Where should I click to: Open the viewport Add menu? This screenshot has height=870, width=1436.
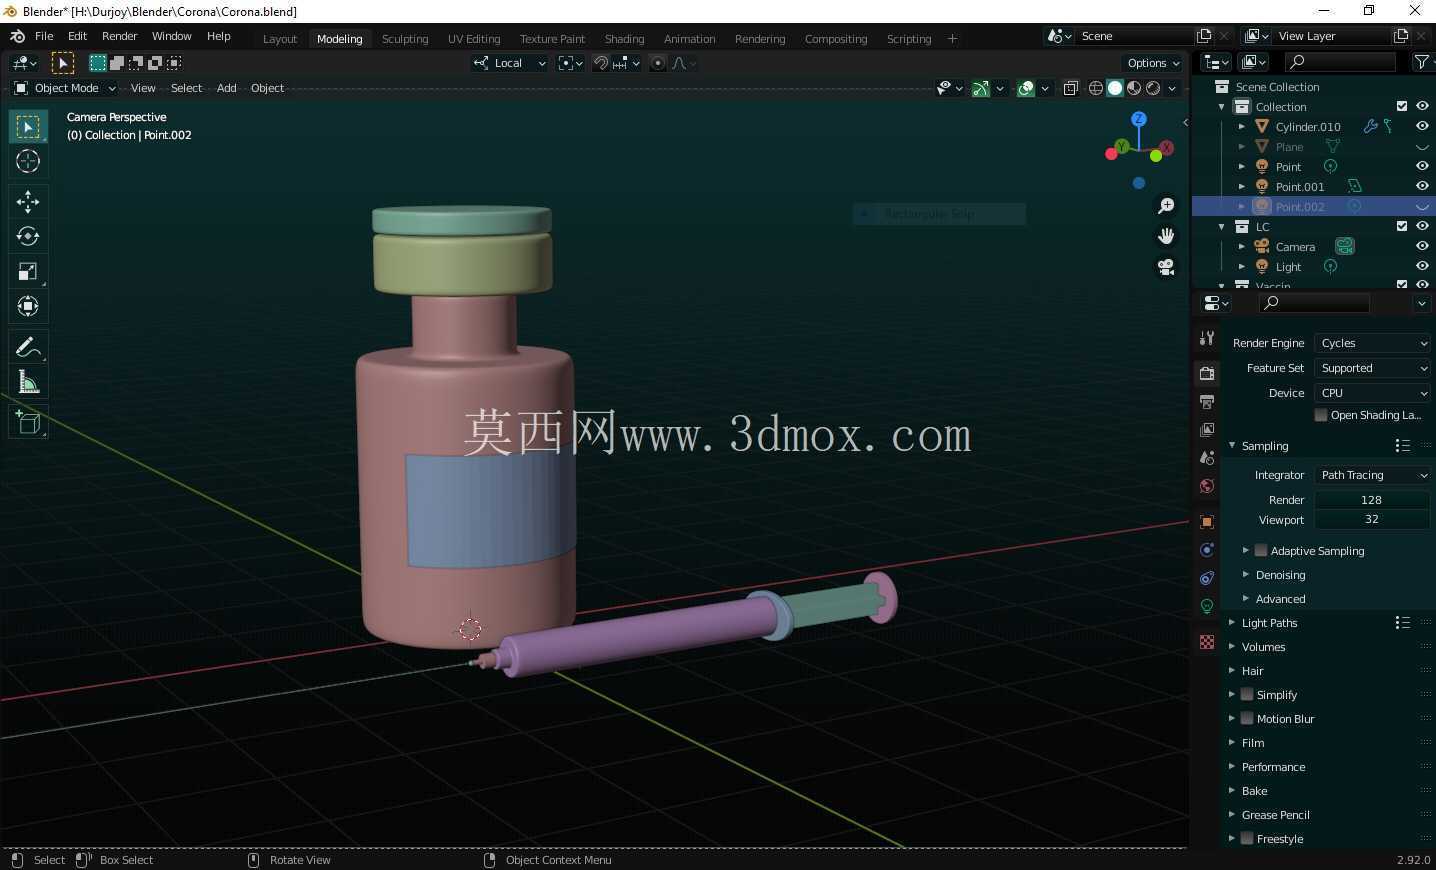227,88
